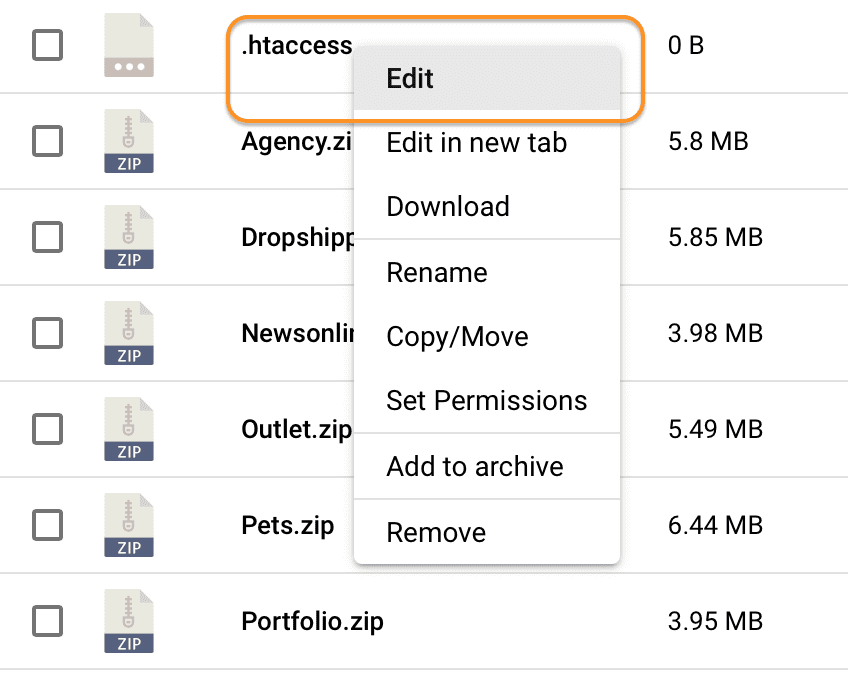The image size is (848, 680).
Task: Check the box beside Portfolio.zip
Action: tap(47, 621)
